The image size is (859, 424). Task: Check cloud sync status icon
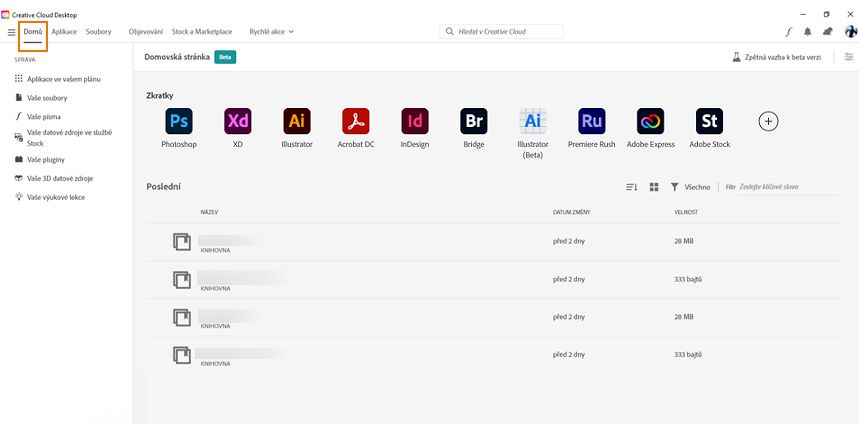828,32
